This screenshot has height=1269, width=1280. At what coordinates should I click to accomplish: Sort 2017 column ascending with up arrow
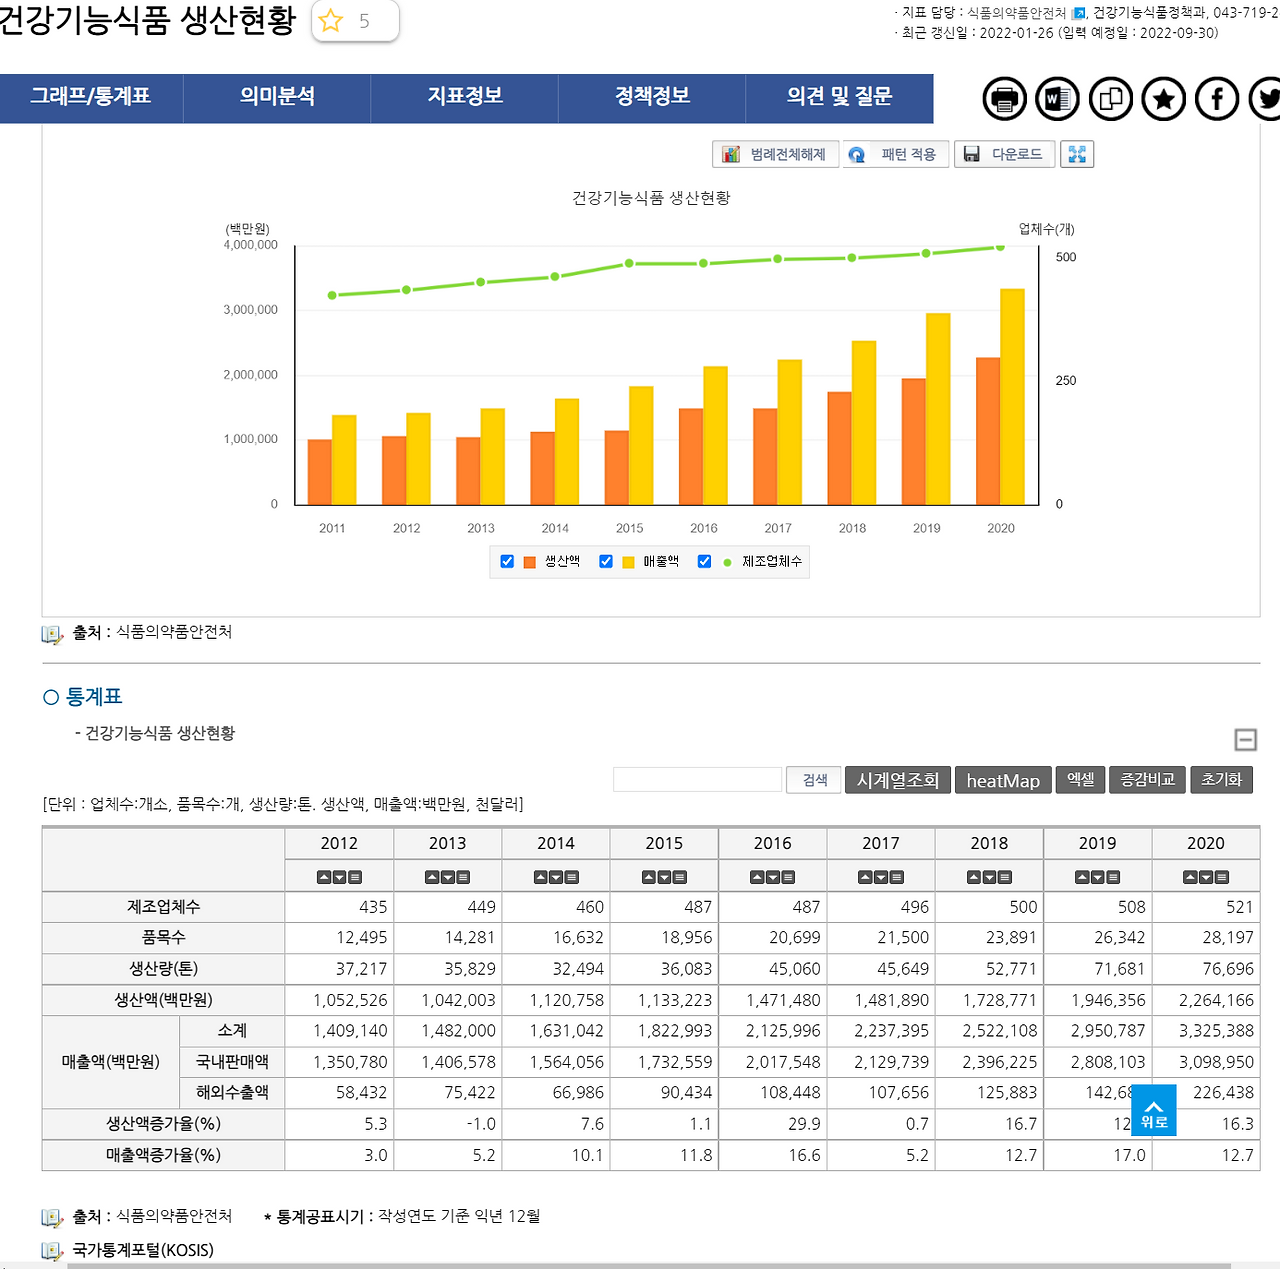[x=866, y=877]
